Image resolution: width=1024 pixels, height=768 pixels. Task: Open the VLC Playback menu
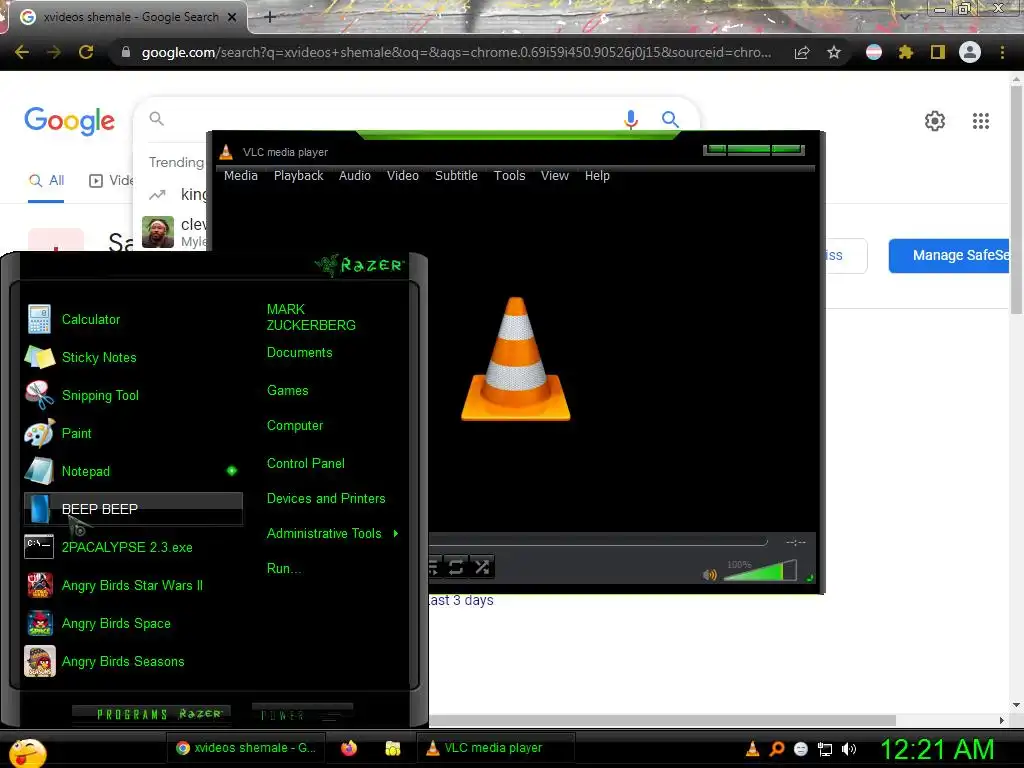(x=298, y=176)
